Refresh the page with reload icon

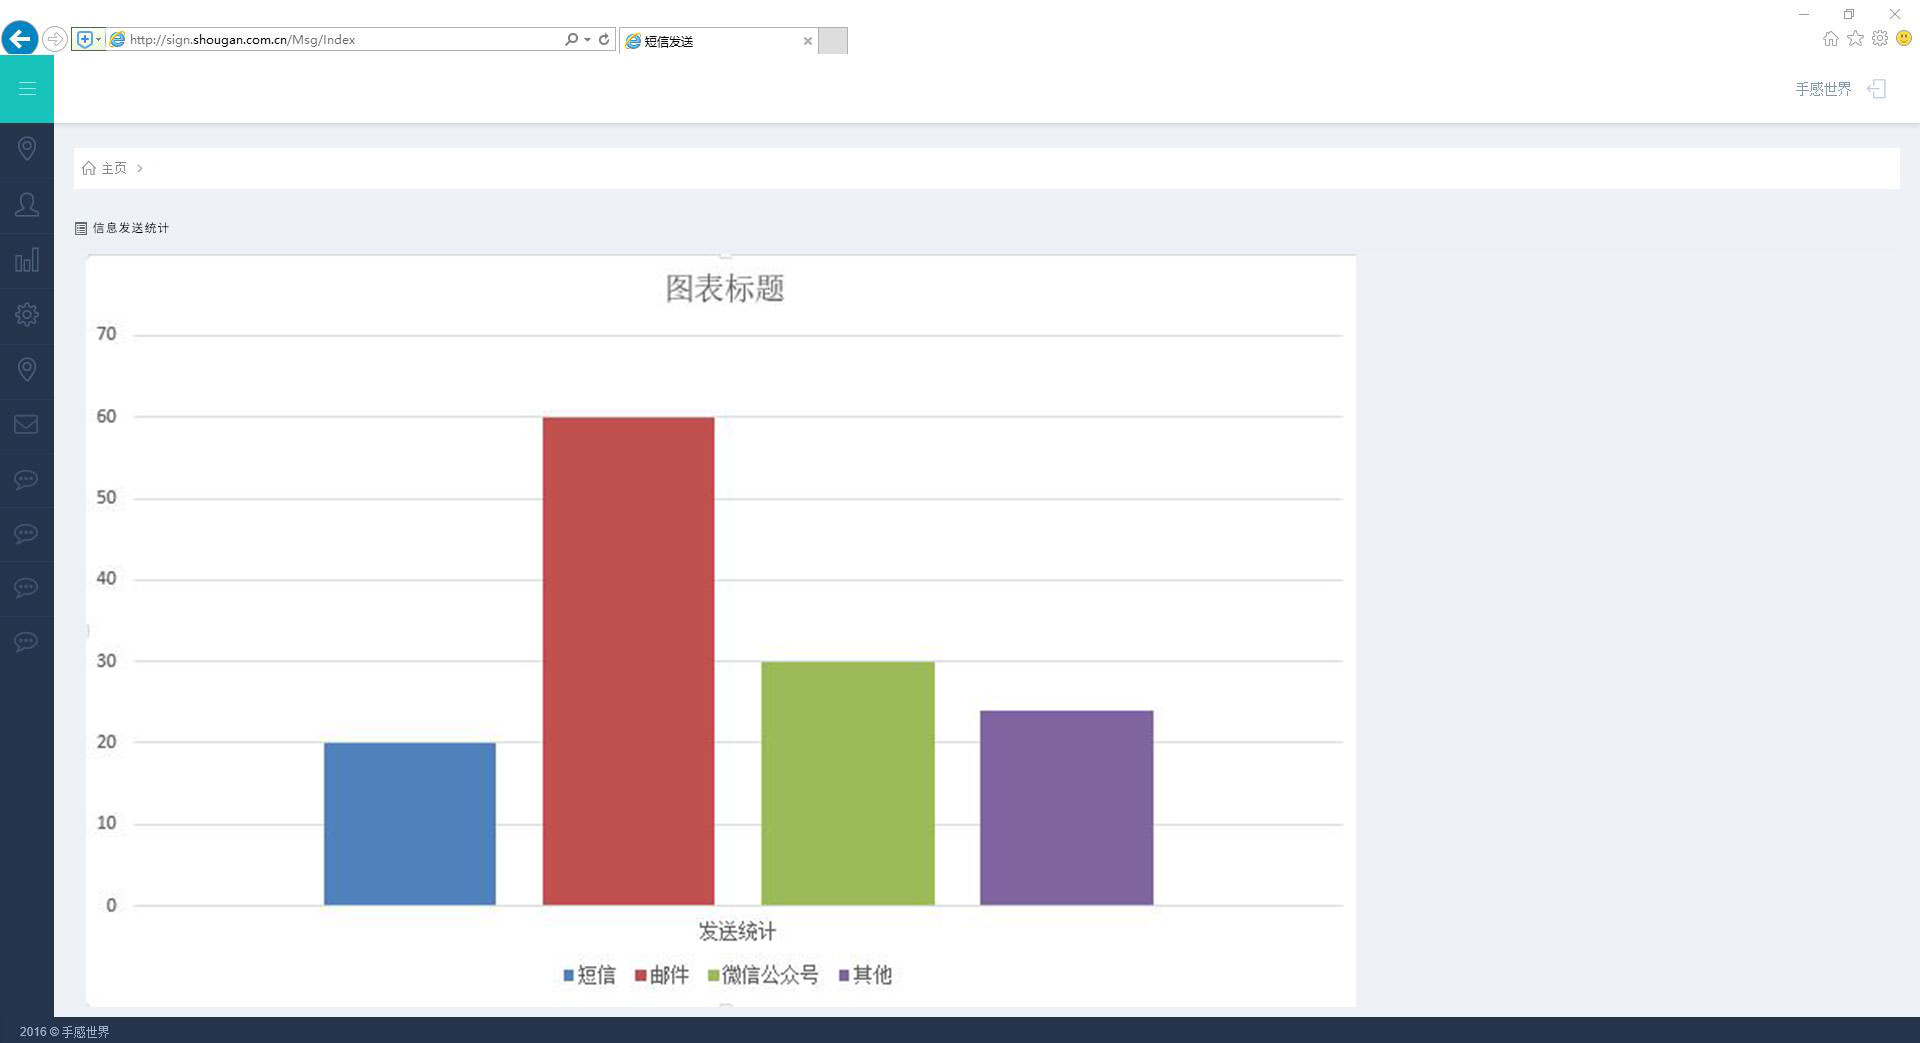604,39
